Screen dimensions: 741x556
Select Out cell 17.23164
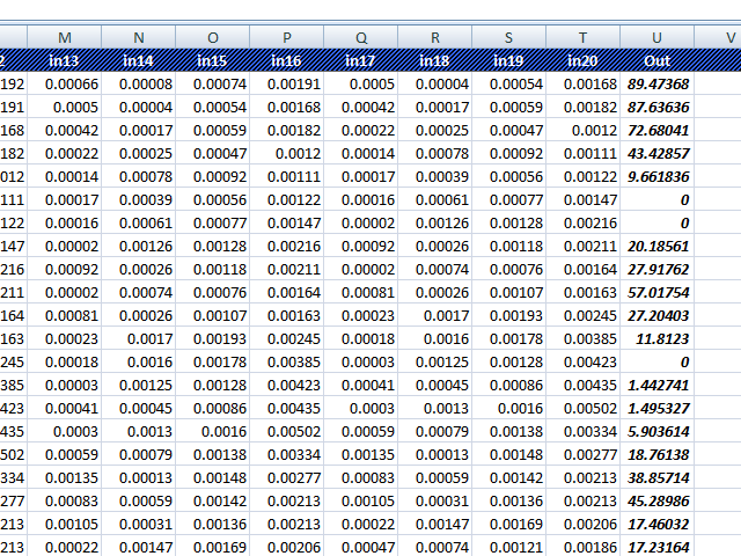(657, 547)
